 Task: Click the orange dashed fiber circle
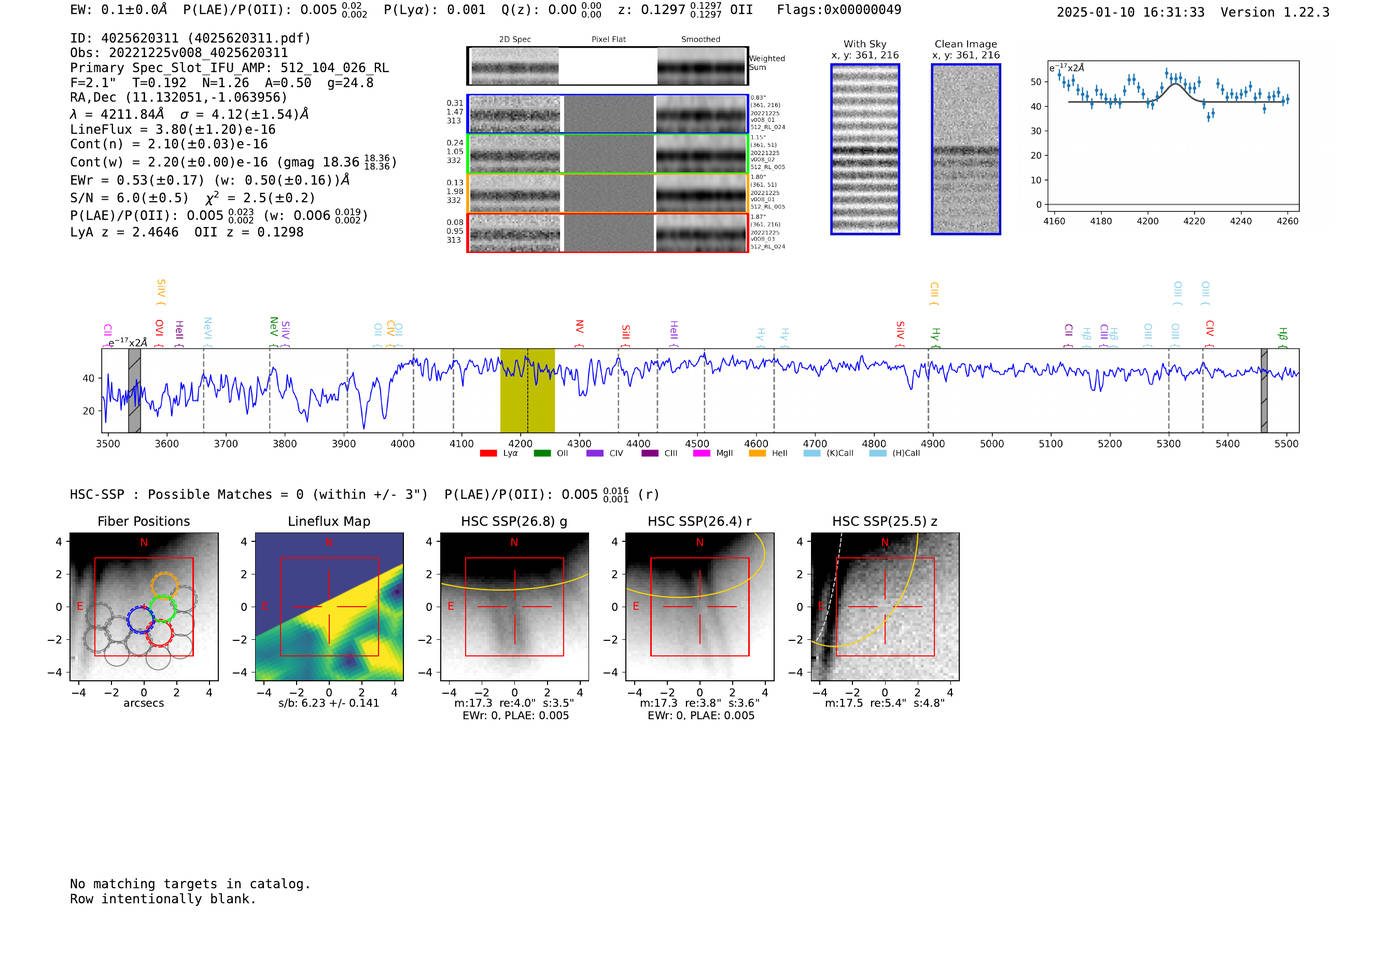point(165,586)
